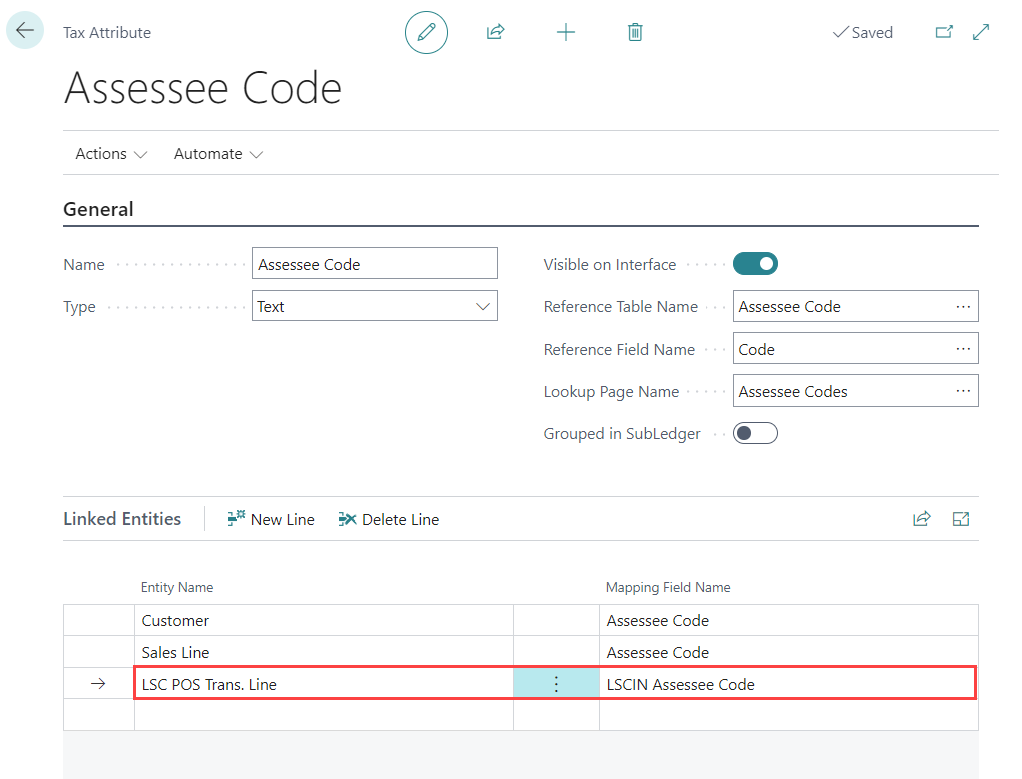The height and width of the screenshot is (779, 1022).
Task: Enable the Grouped in SubLedger toggle
Action: click(755, 433)
